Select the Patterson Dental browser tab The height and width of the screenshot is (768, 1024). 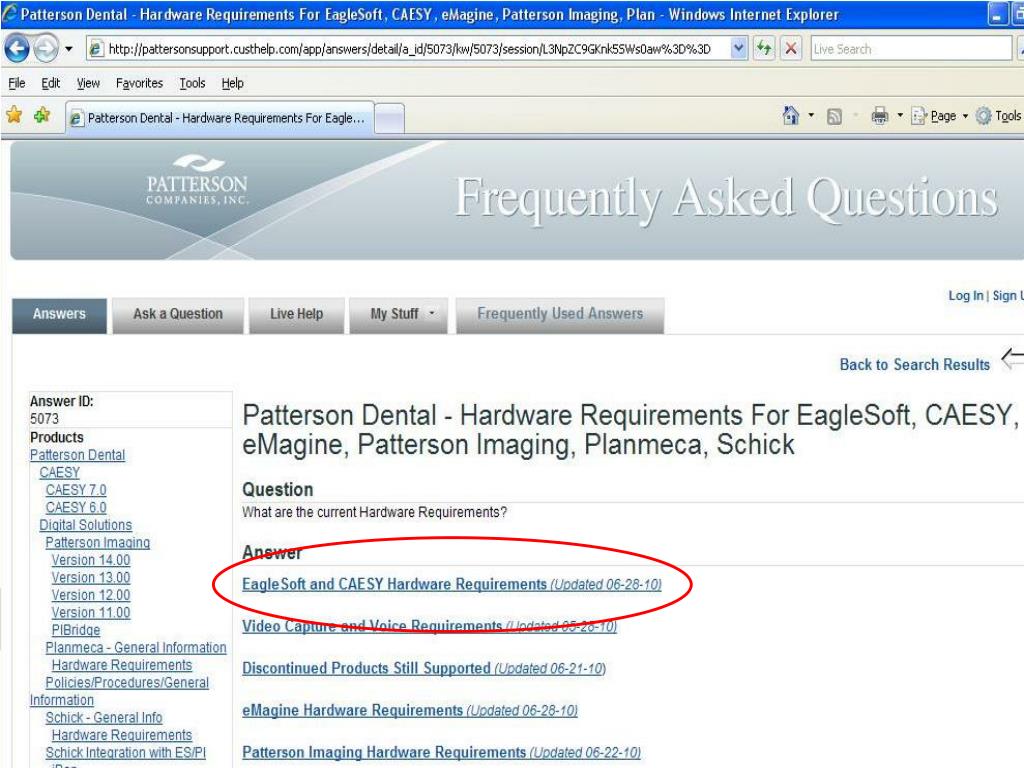220,118
